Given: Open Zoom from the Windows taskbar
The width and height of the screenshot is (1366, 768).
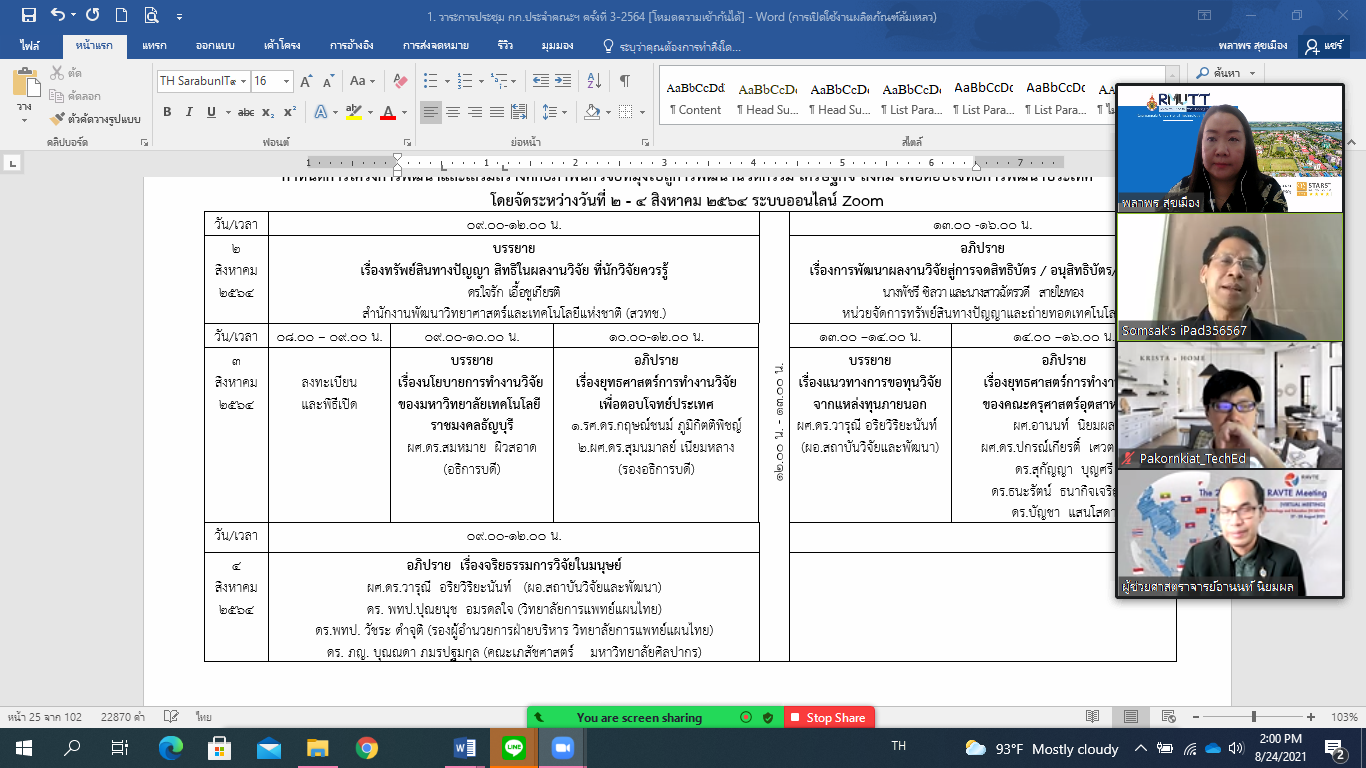Looking at the screenshot, I should tap(561, 747).
